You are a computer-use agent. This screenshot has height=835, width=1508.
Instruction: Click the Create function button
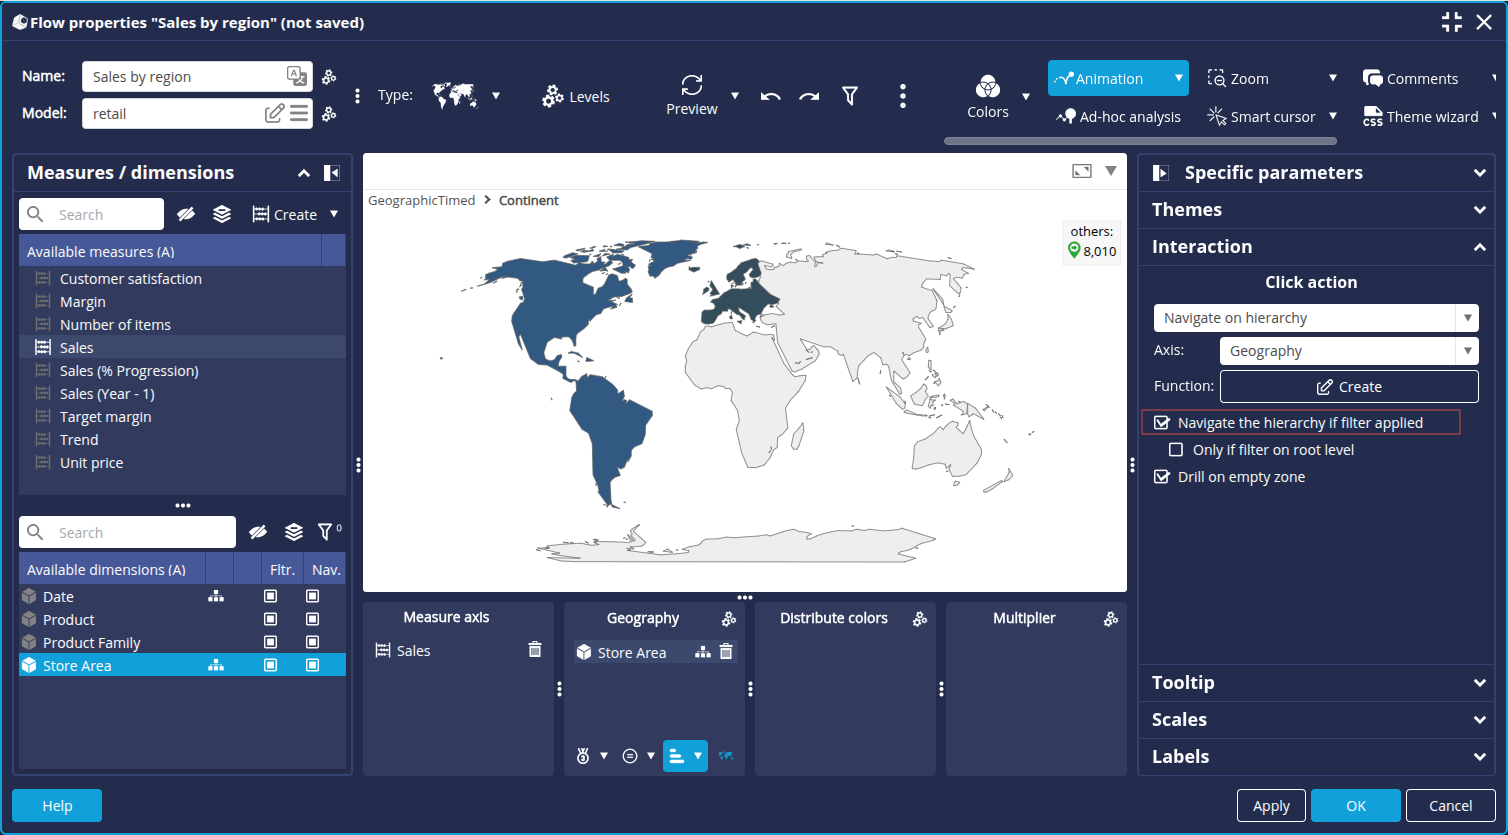pos(1348,387)
